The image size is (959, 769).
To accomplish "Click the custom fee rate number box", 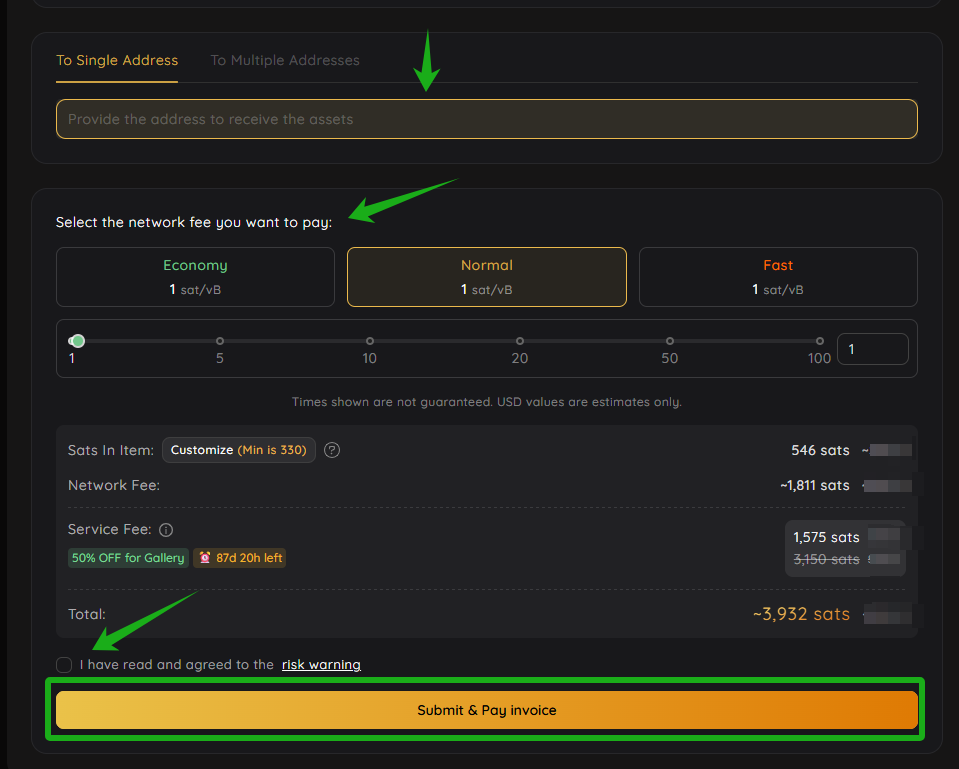I will coord(872,349).
